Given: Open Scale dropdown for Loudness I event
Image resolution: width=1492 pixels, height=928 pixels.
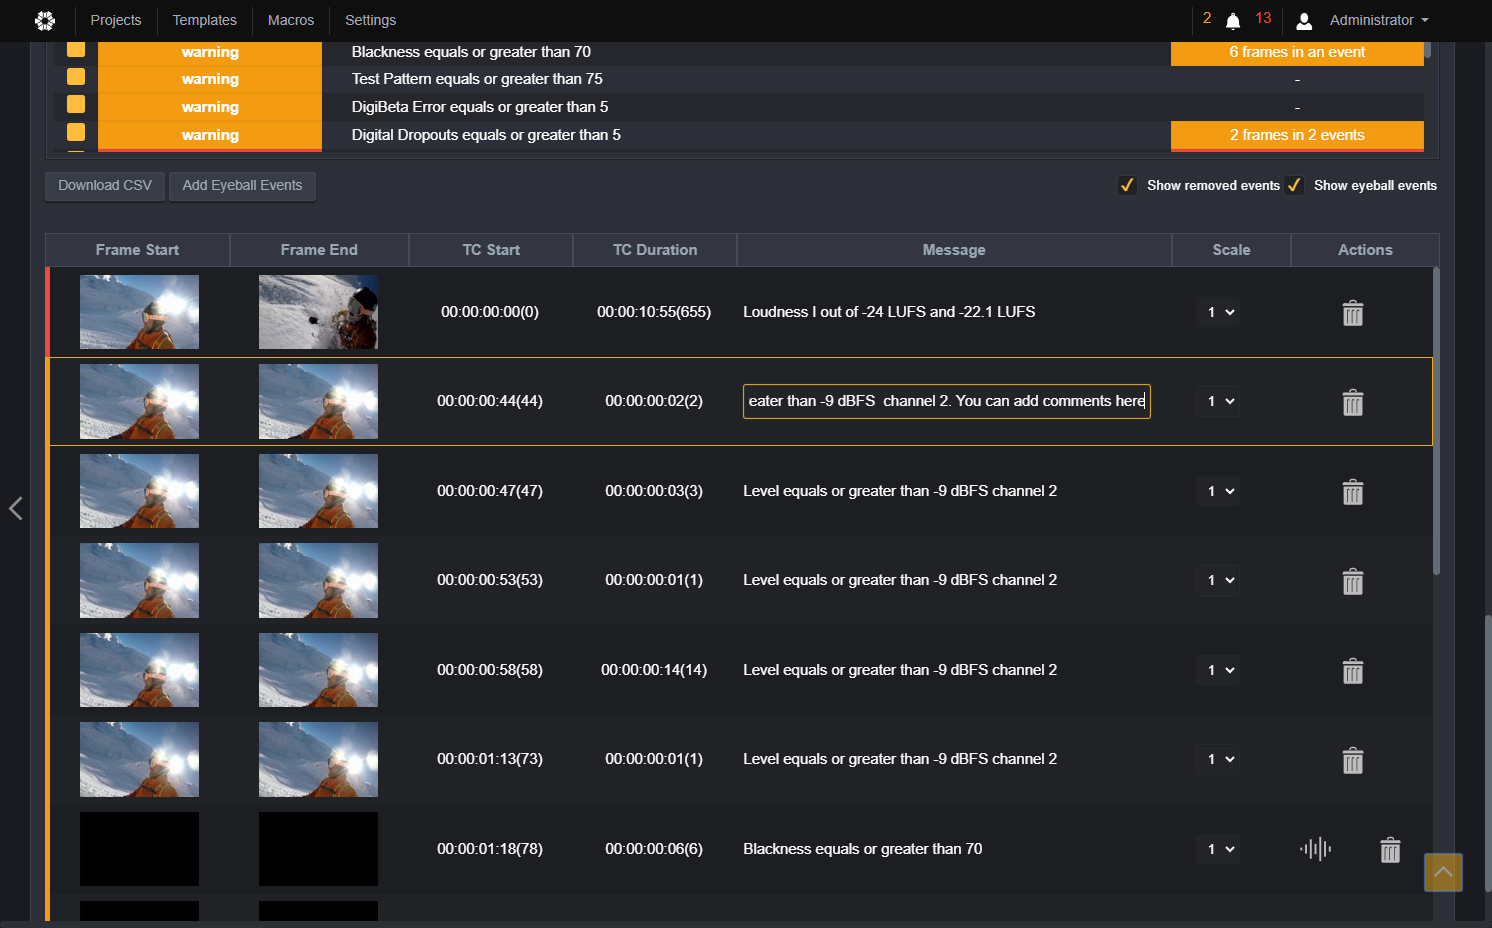Looking at the screenshot, I should (1218, 312).
